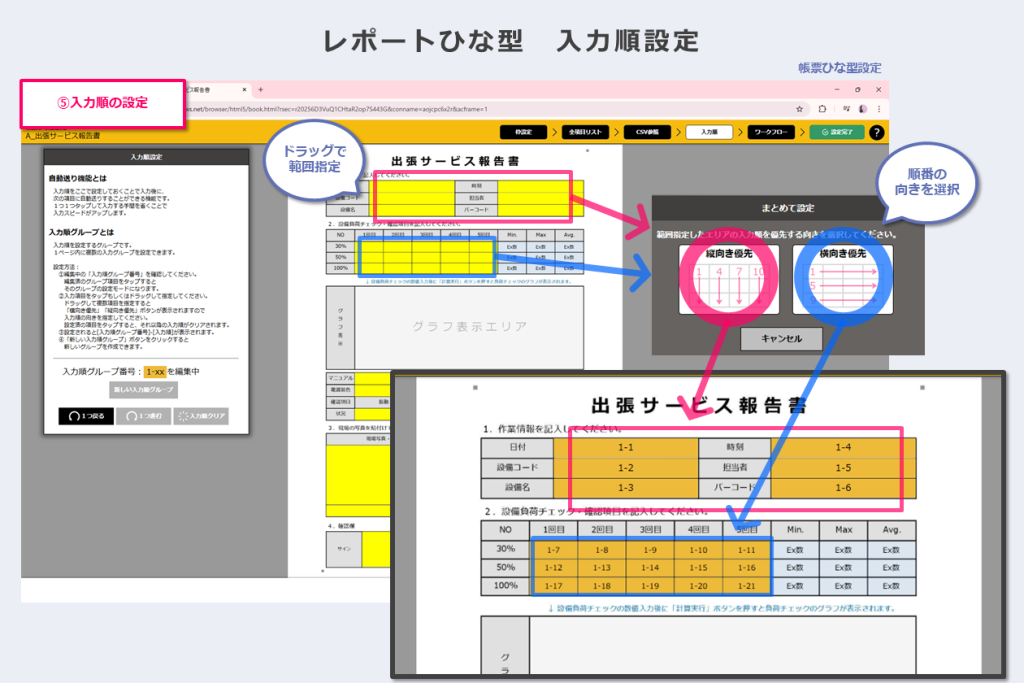
Task: Select cell 1-12 in the 50% row
Action: tap(554, 568)
